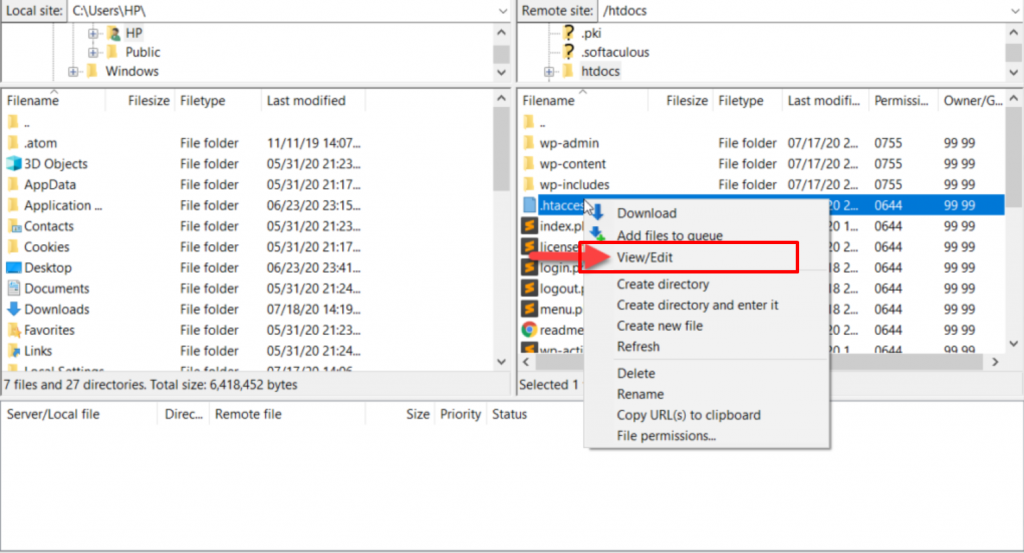Click the .atom folder icon
The width and height of the screenshot is (1024, 553).
[x=13, y=143]
